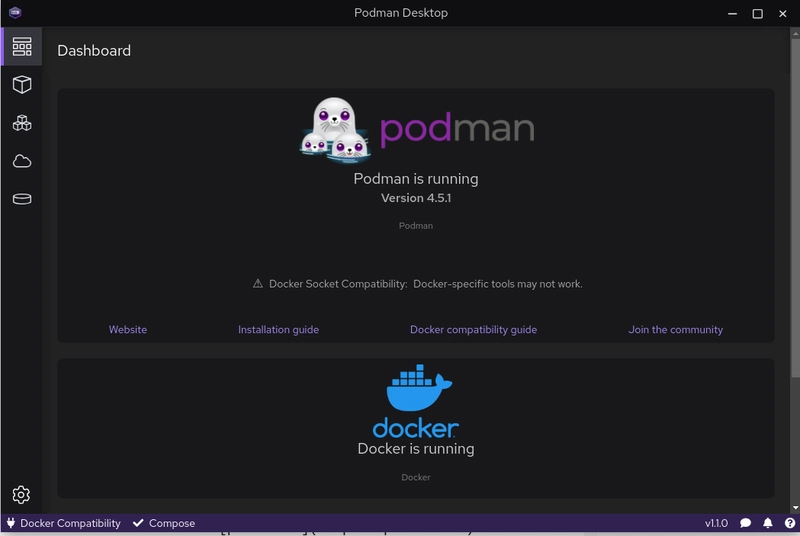Viewport: 800px width, 536px height.
Task: Click the v1.1.0 version text
Action: (716, 523)
